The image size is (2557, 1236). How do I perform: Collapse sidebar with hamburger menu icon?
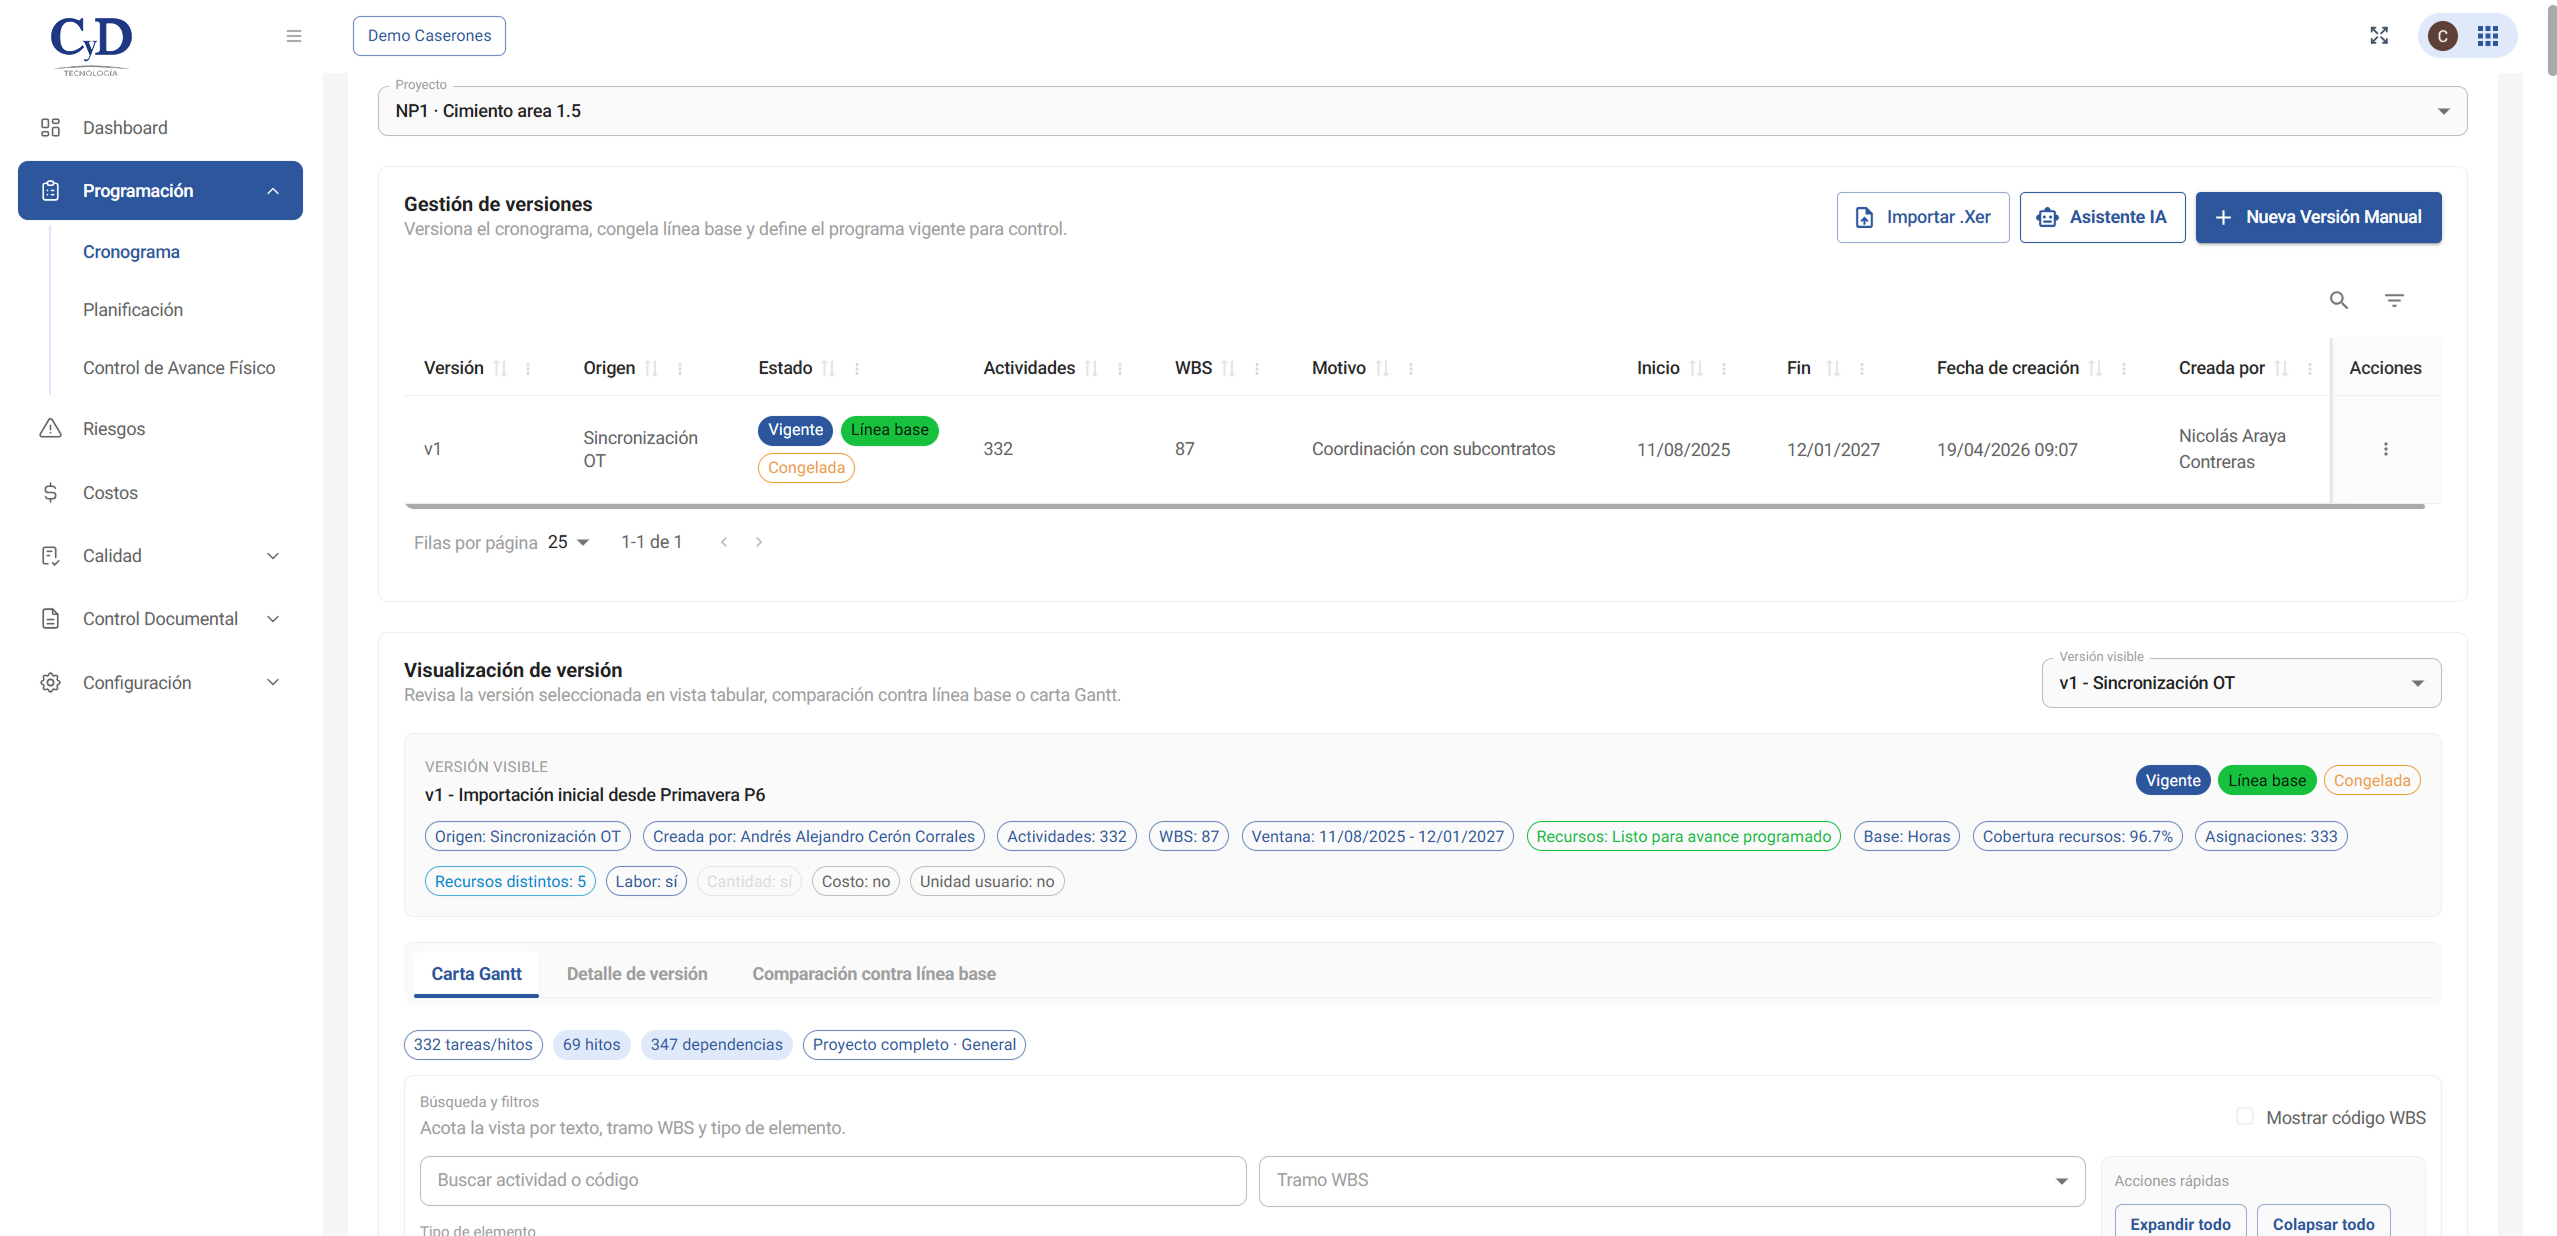[x=293, y=36]
